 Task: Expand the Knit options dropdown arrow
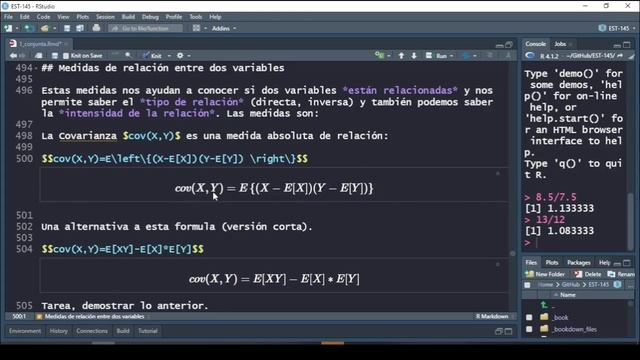tap(169, 56)
